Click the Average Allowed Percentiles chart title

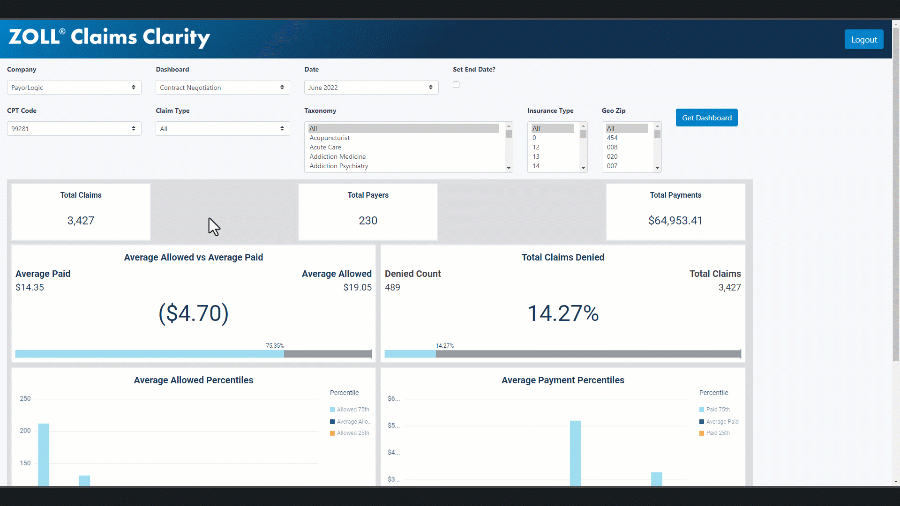(x=193, y=380)
